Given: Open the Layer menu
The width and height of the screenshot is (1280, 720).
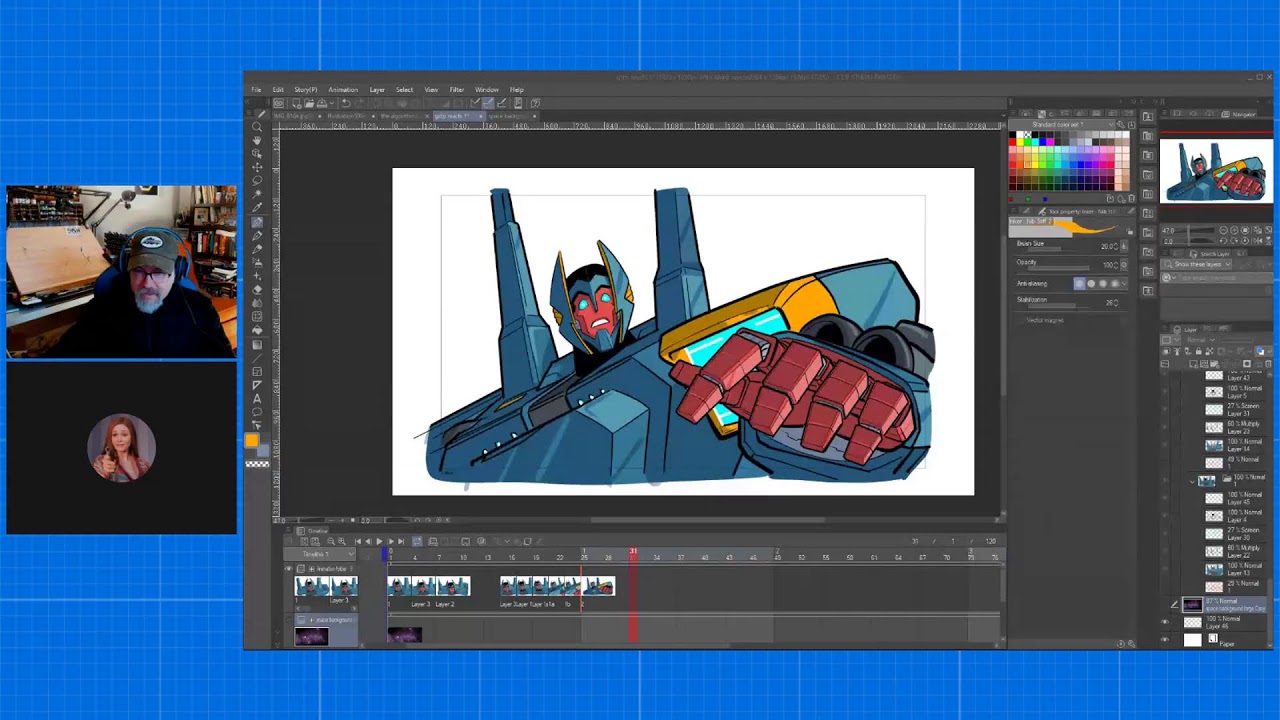Looking at the screenshot, I should tap(377, 90).
